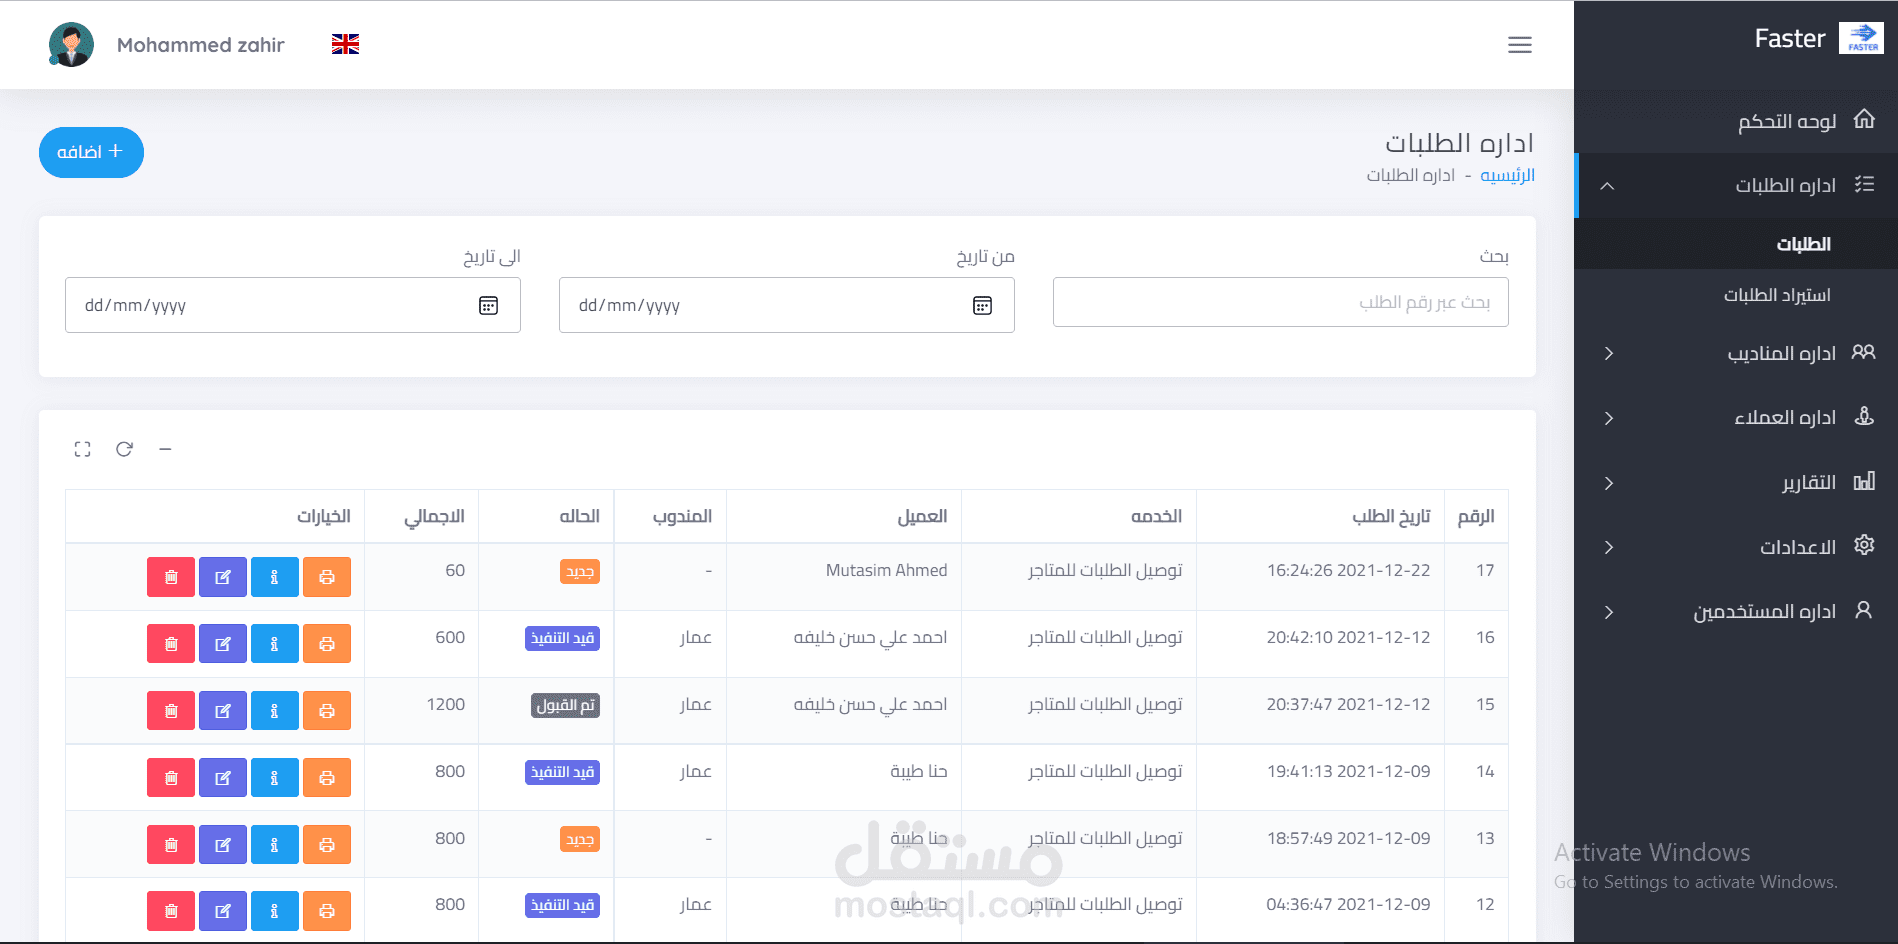Switch language via UK flag
Viewport: 1898px width, 944px height.
coord(345,44)
